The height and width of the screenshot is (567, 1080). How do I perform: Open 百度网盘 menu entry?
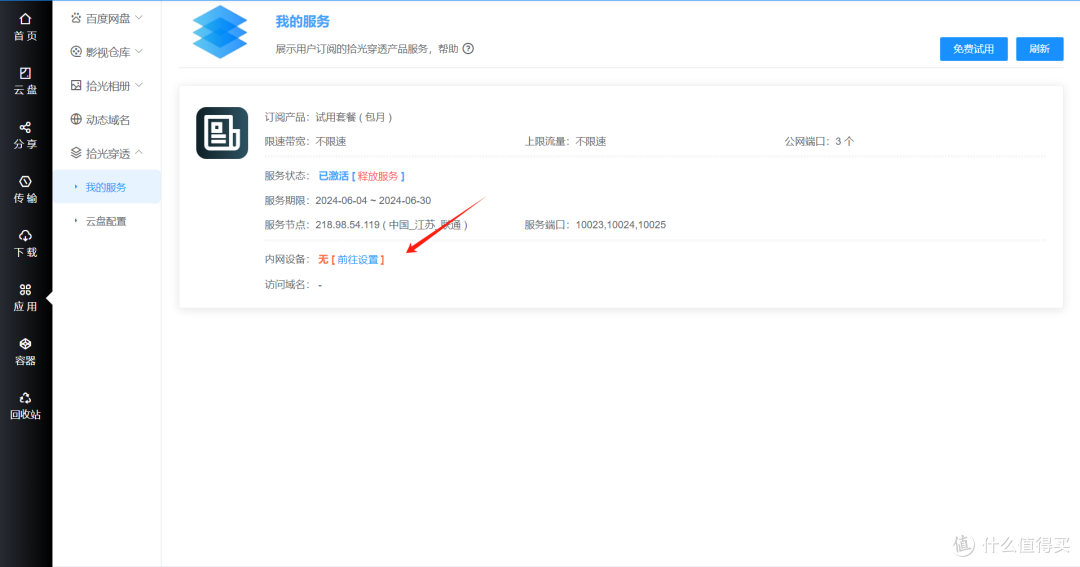(x=107, y=18)
